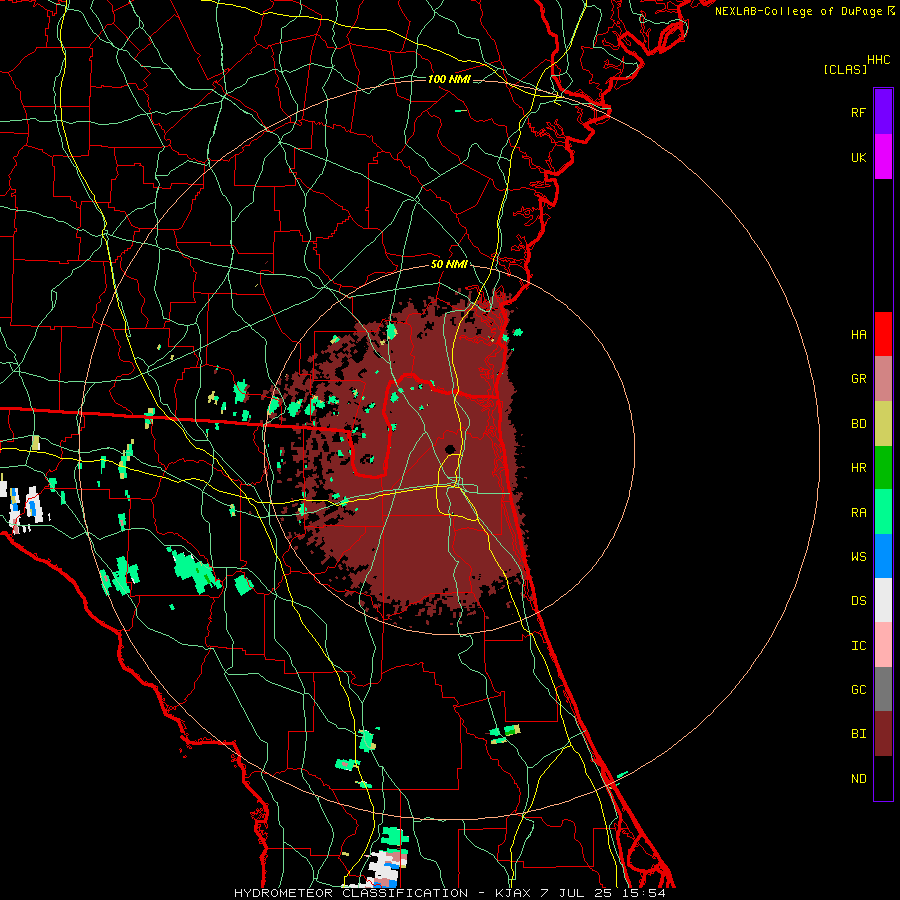
Task: Click the HA red legend swatch
Action: point(883,334)
